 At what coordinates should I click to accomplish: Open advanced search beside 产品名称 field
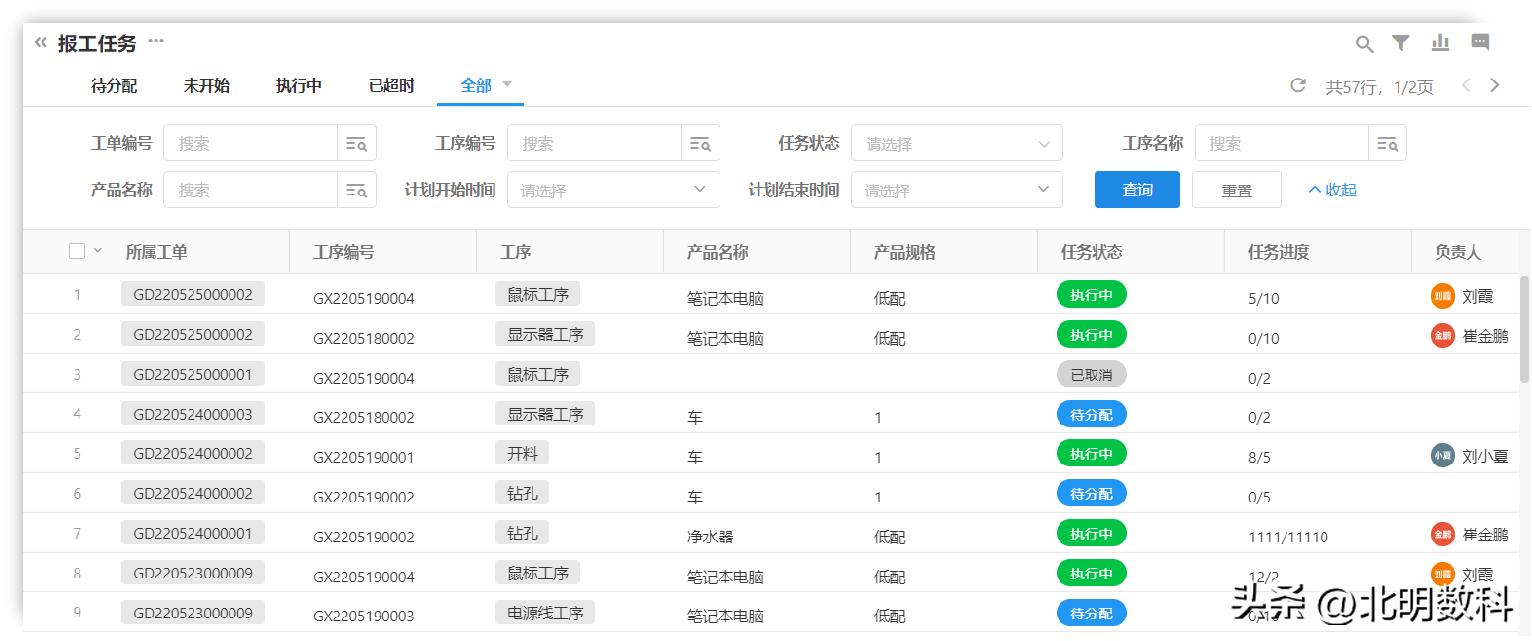pyautogui.click(x=357, y=189)
